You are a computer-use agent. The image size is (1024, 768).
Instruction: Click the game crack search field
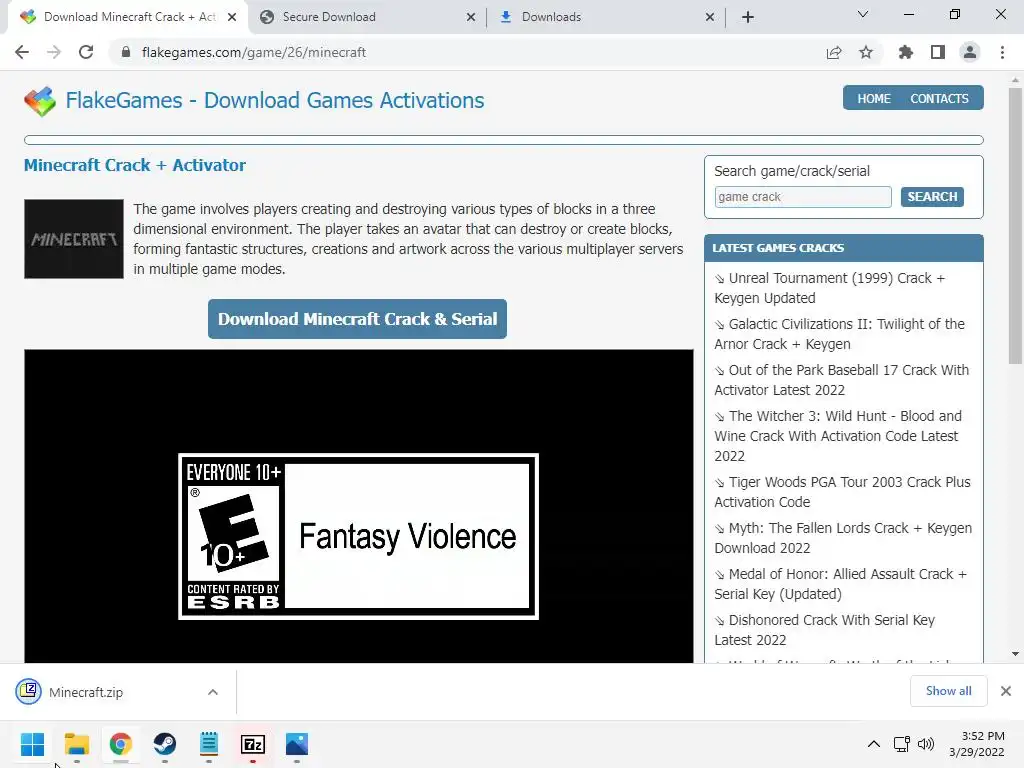[803, 197]
